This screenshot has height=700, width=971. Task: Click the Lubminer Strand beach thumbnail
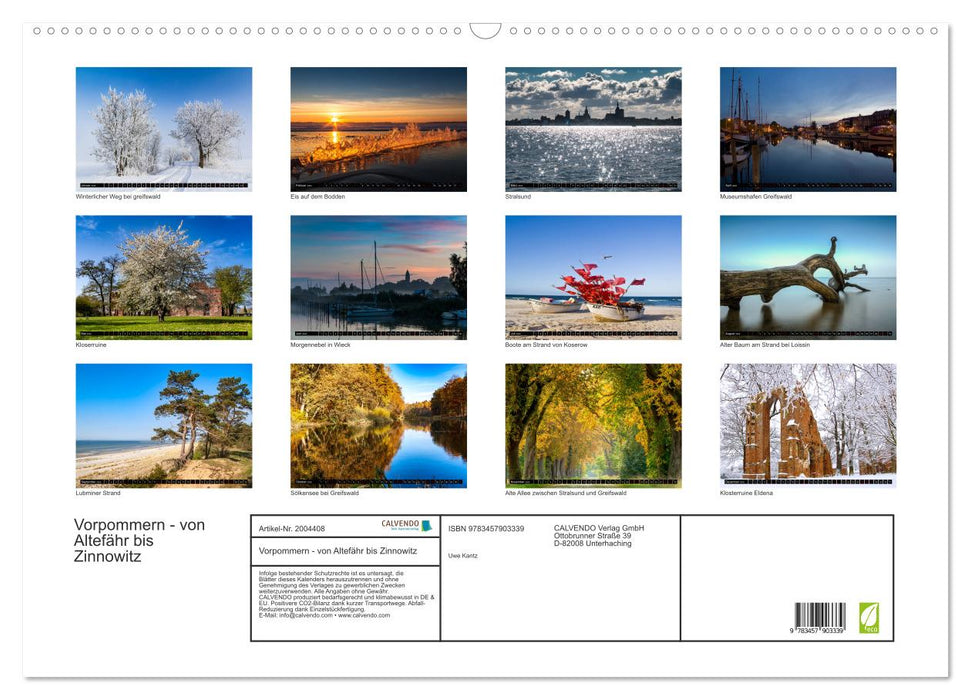[164, 425]
